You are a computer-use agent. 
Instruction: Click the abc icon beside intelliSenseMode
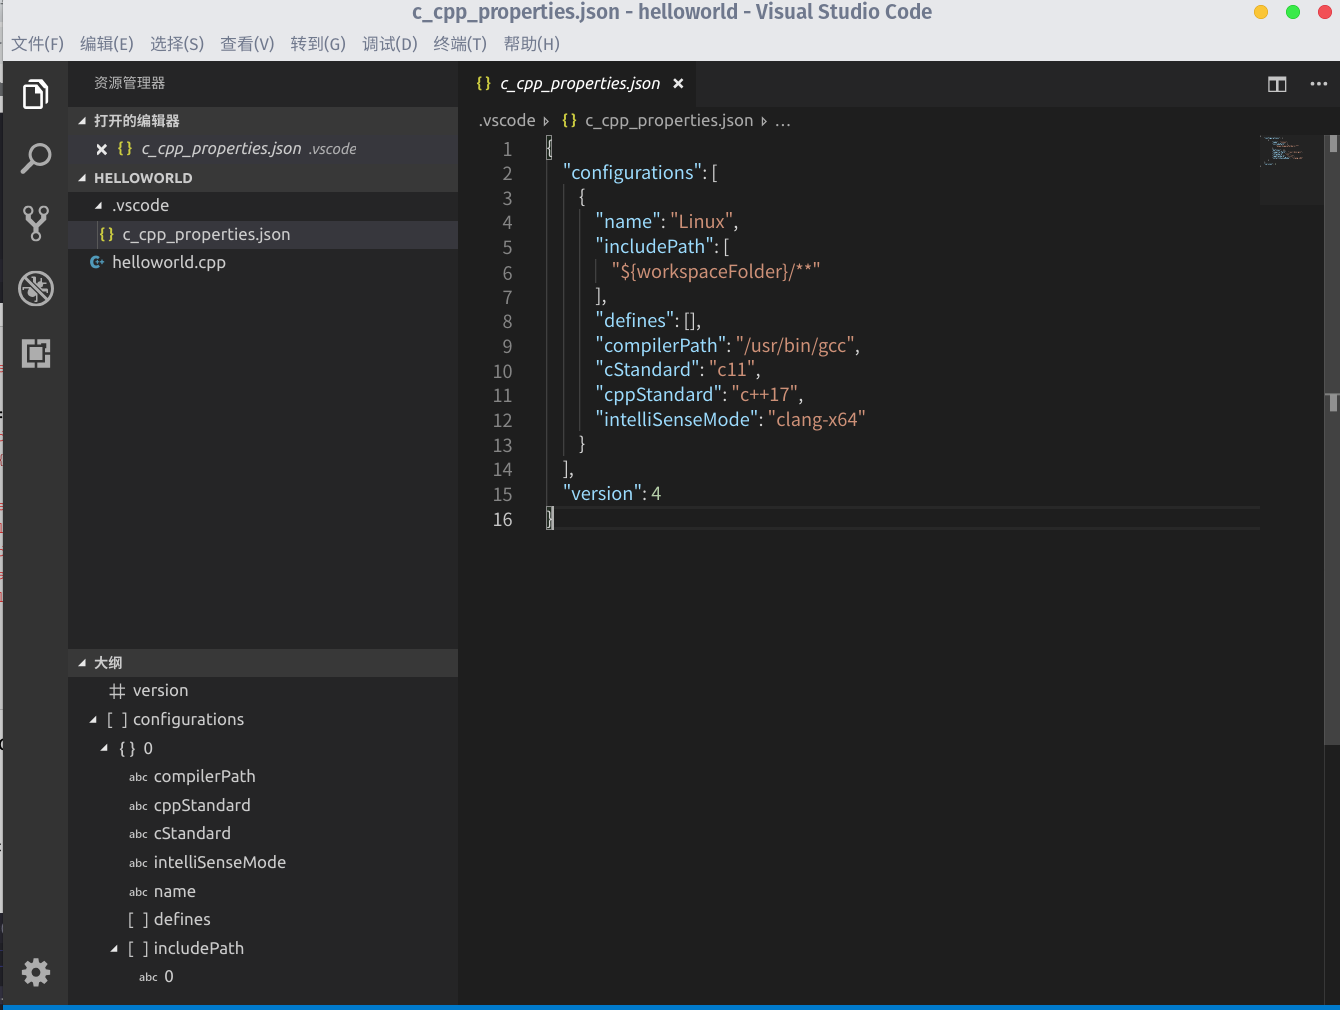point(138,863)
